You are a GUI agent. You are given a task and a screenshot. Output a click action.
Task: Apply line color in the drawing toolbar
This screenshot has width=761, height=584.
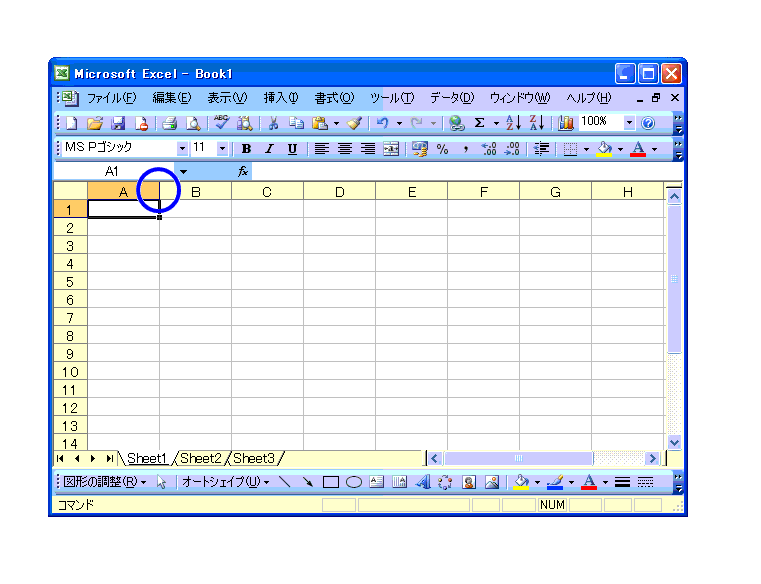(x=555, y=482)
